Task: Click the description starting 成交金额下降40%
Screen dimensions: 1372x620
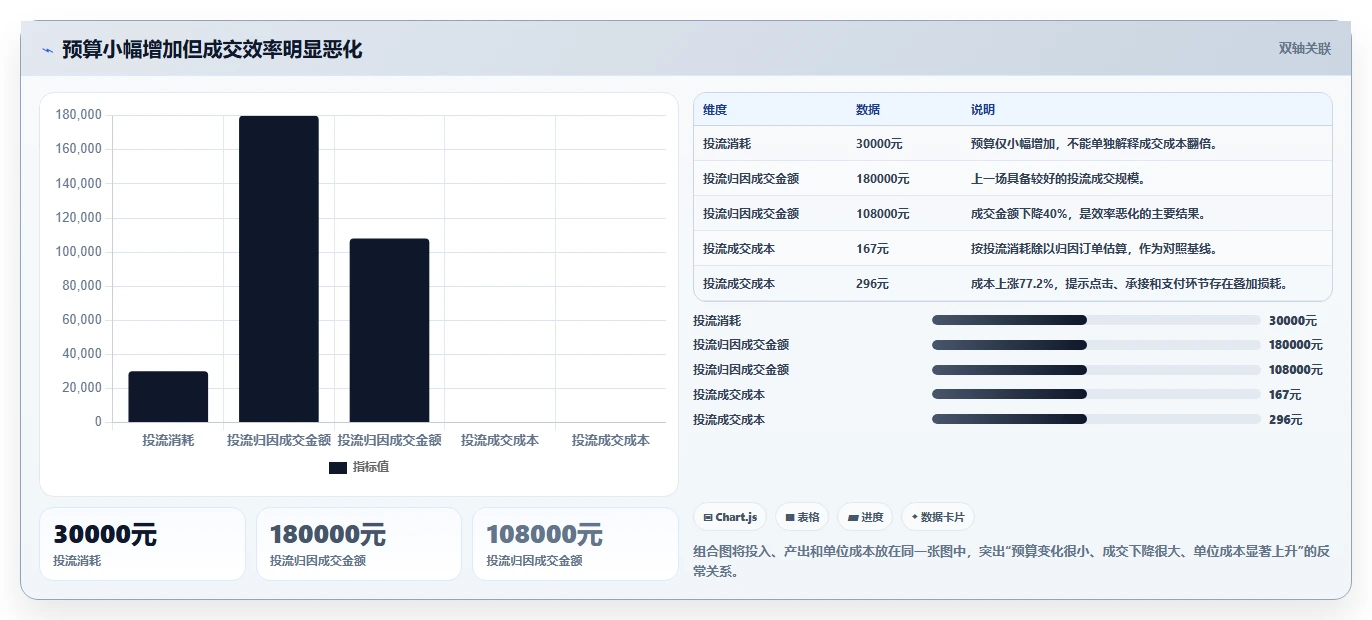Action: coord(1088,214)
